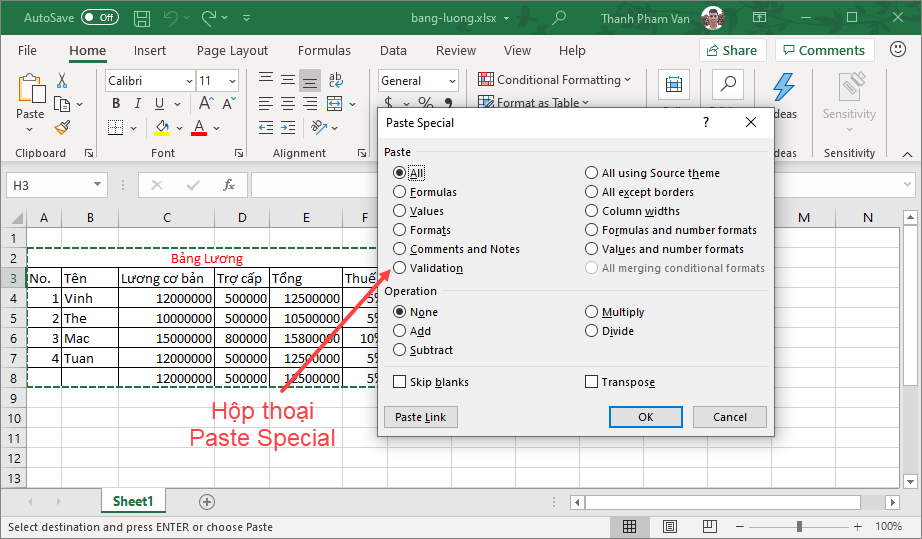Viewport: 922px width, 539px height.
Task: Open Font dialog launcher
Action: [x=239, y=153]
